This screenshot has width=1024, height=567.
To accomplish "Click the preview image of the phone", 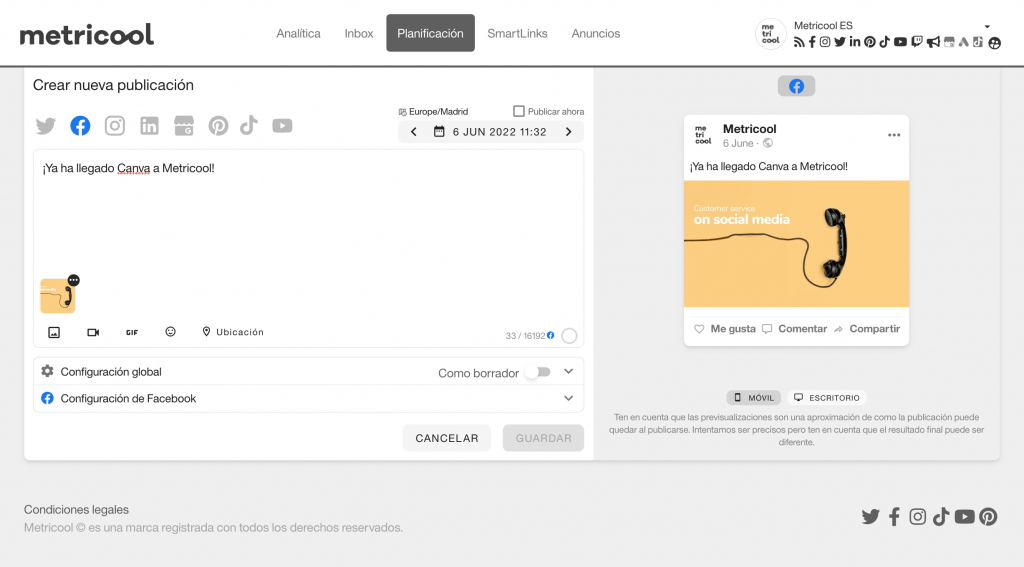I will coord(796,244).
